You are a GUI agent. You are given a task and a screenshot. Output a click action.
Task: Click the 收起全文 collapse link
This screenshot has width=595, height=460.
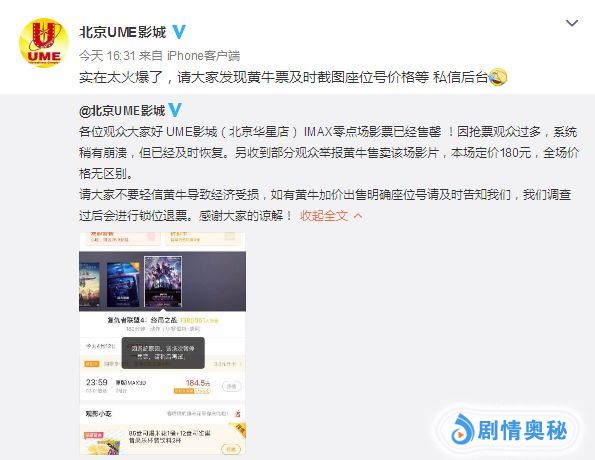(324, 216)
